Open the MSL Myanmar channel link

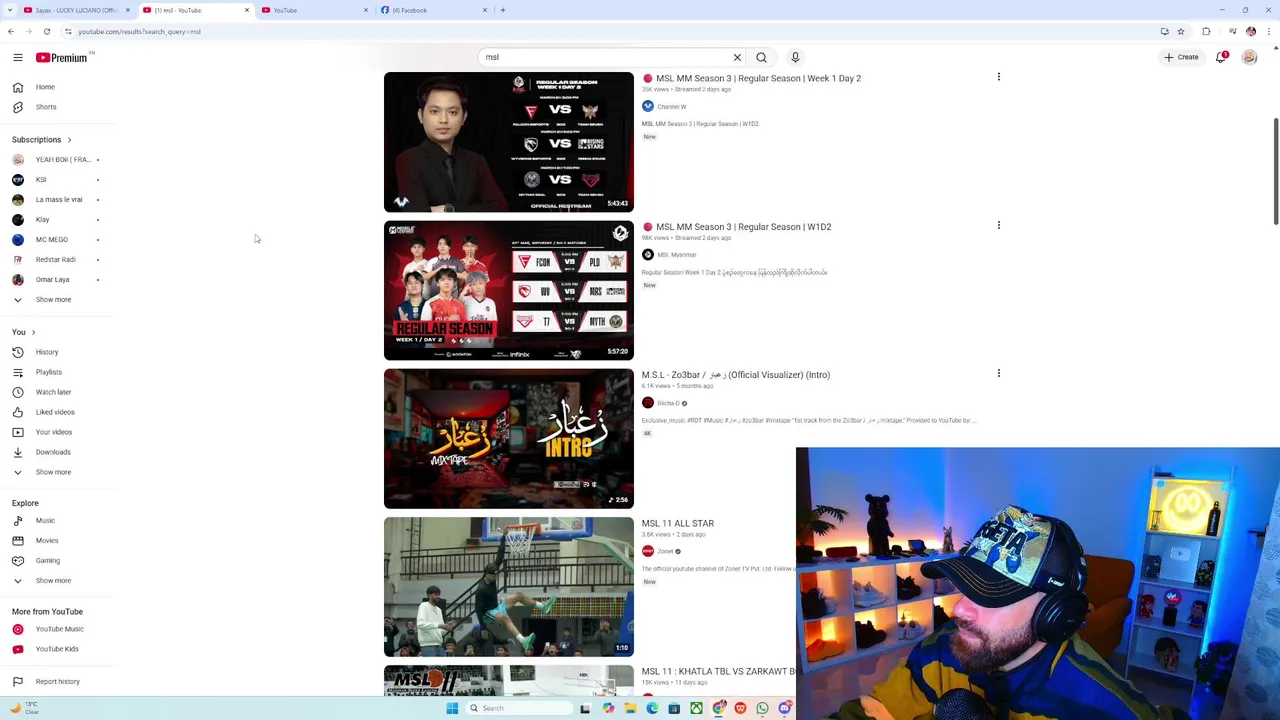pos(676,255)
